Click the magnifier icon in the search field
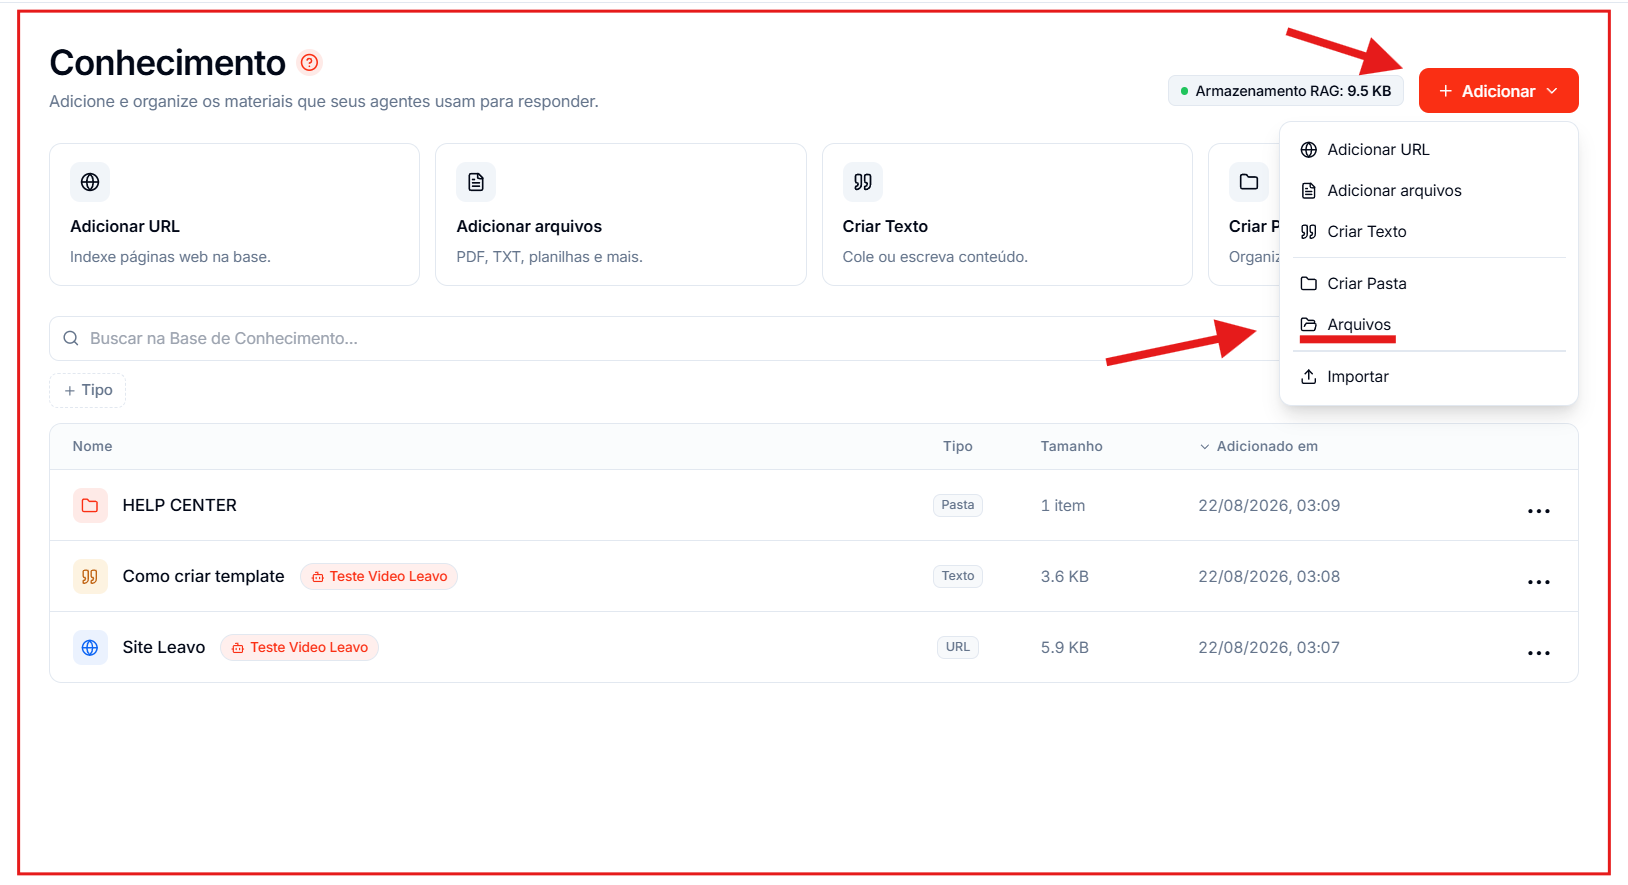Image resolution: width=1628 pixels, height=885 pixels. point(71,338)
